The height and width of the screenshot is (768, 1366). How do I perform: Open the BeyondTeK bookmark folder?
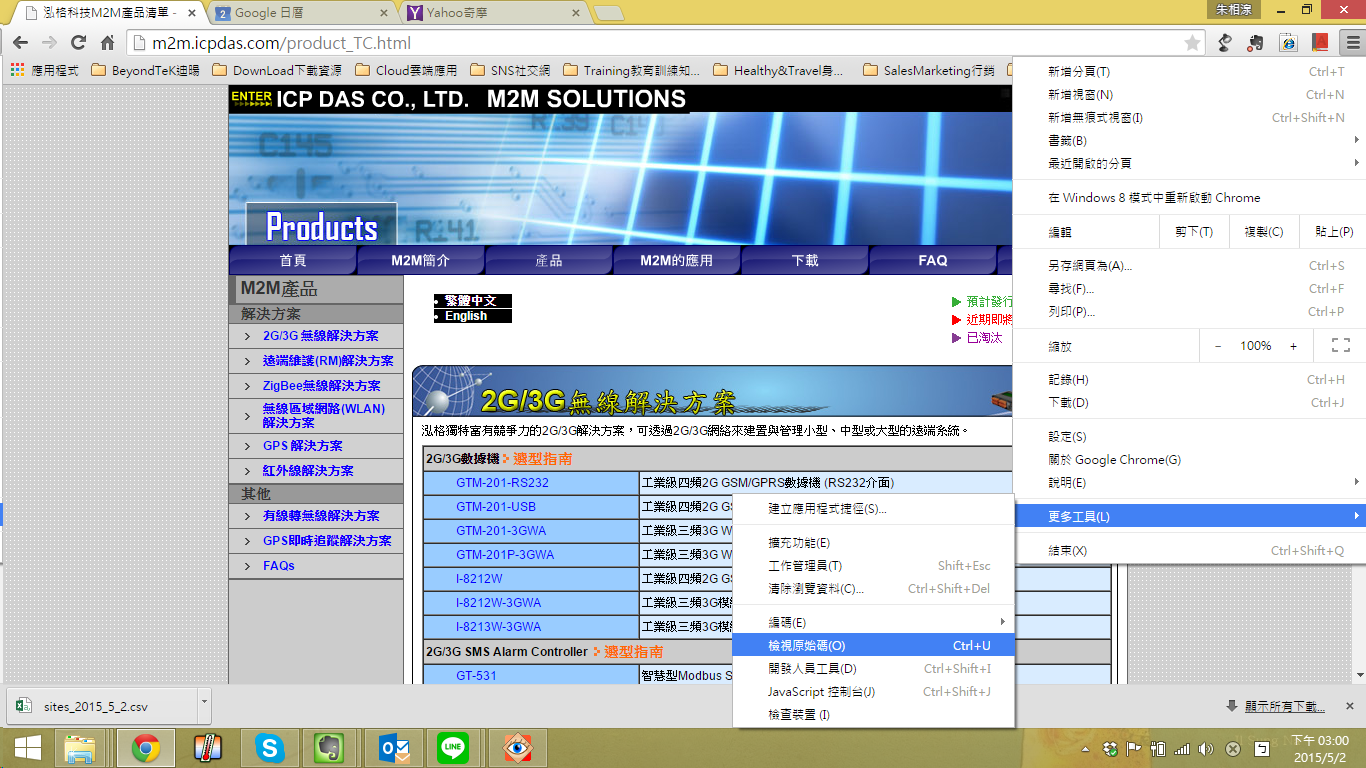pyautogui.click(x=145, y=70)
